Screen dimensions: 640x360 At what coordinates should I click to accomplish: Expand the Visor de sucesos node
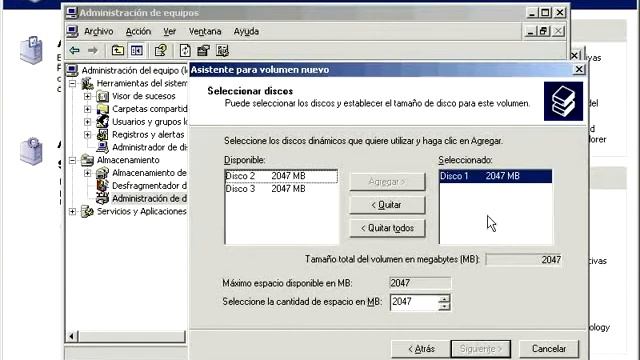coord(87,96)
